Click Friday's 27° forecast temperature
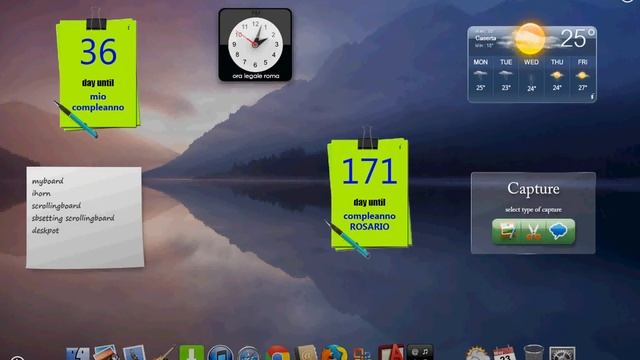 click(x=582, y=88)
